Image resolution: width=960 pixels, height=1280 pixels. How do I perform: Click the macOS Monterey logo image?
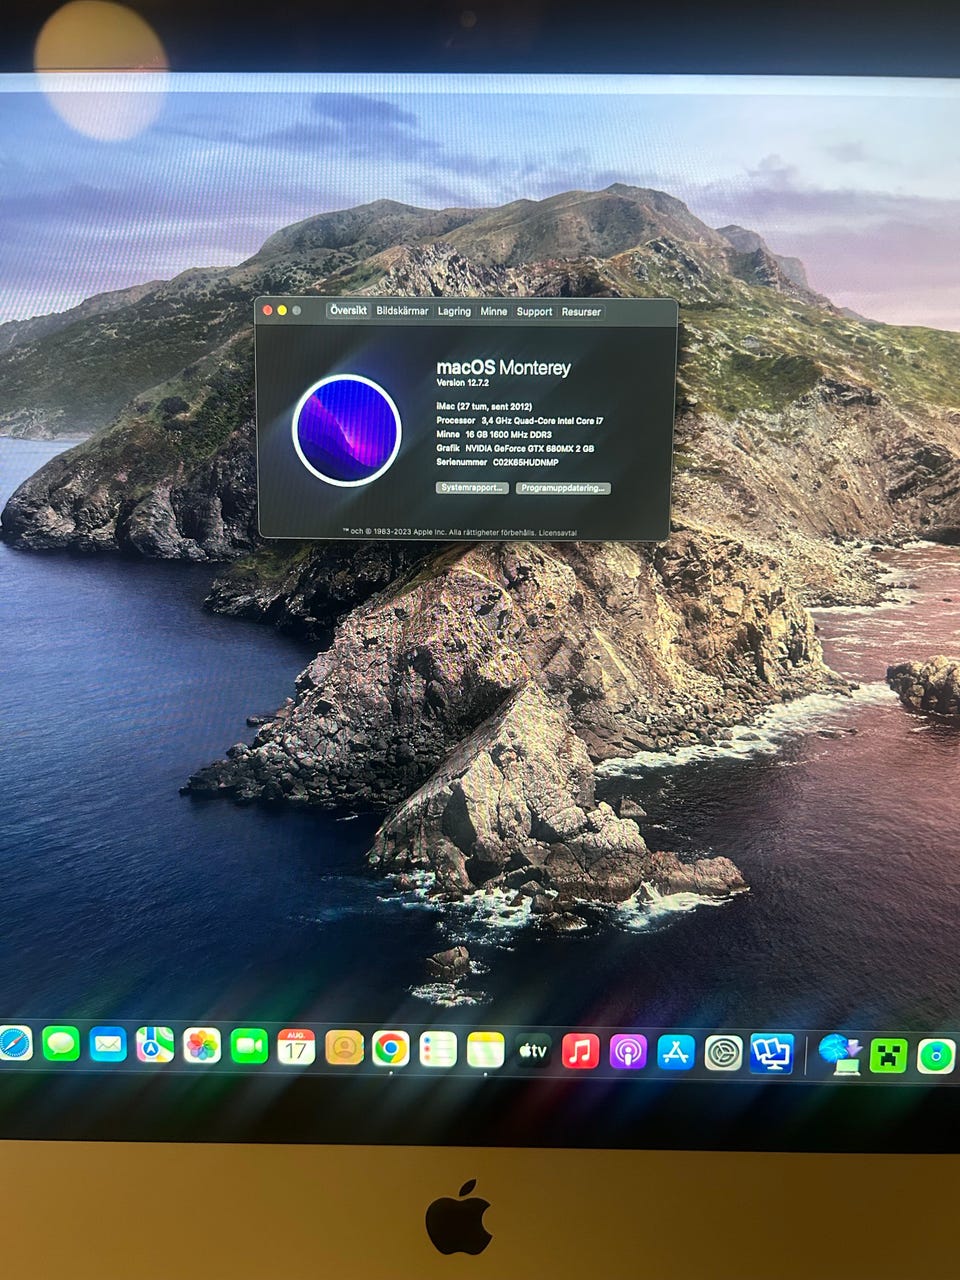[346, 430]
